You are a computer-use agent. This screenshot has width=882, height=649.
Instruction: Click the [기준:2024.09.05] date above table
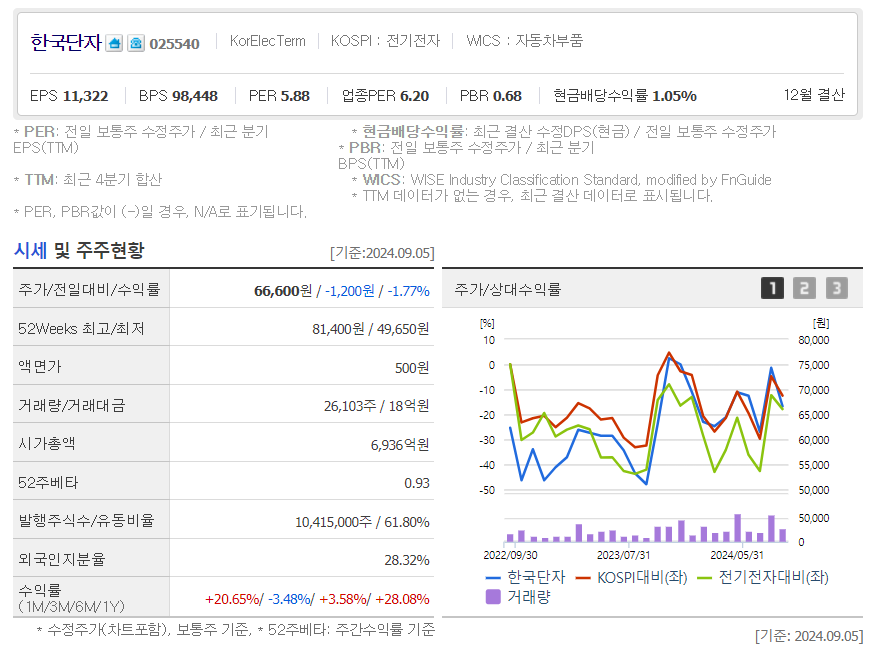click(382, 253)
